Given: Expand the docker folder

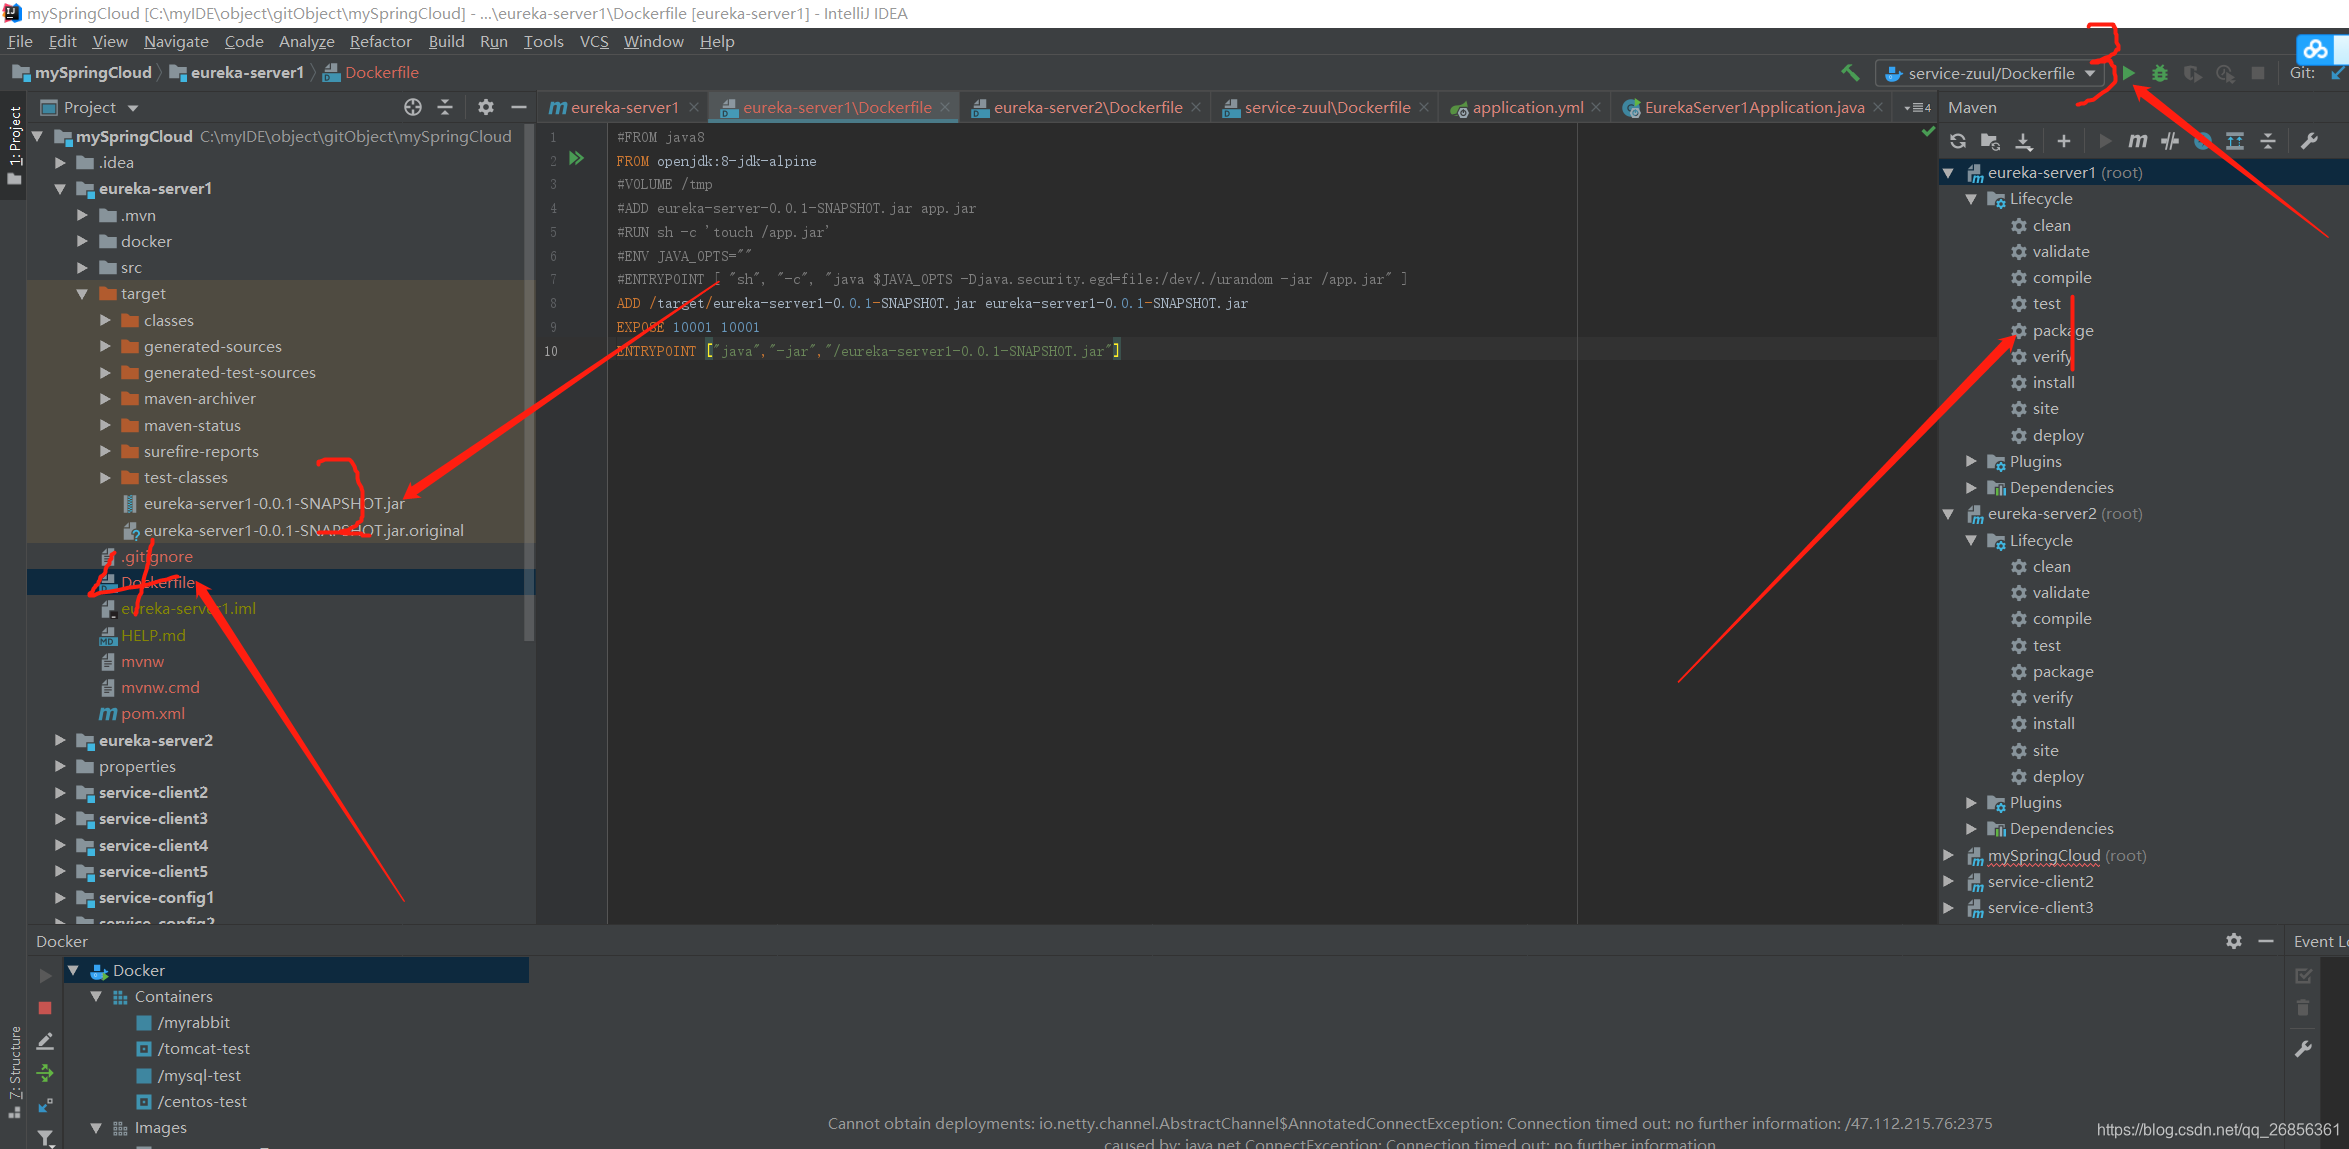Looking at the screenshot, I should pyautogui.click(x=82, y=241).
